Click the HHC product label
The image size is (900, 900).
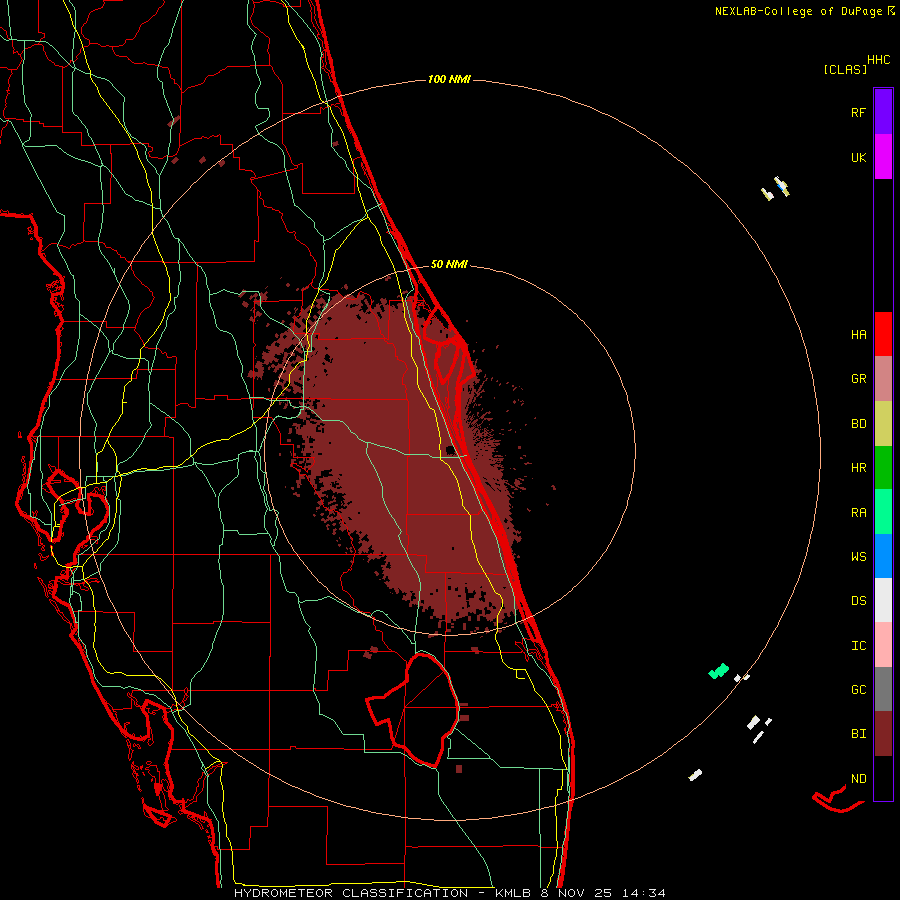(x=879, y=60)
